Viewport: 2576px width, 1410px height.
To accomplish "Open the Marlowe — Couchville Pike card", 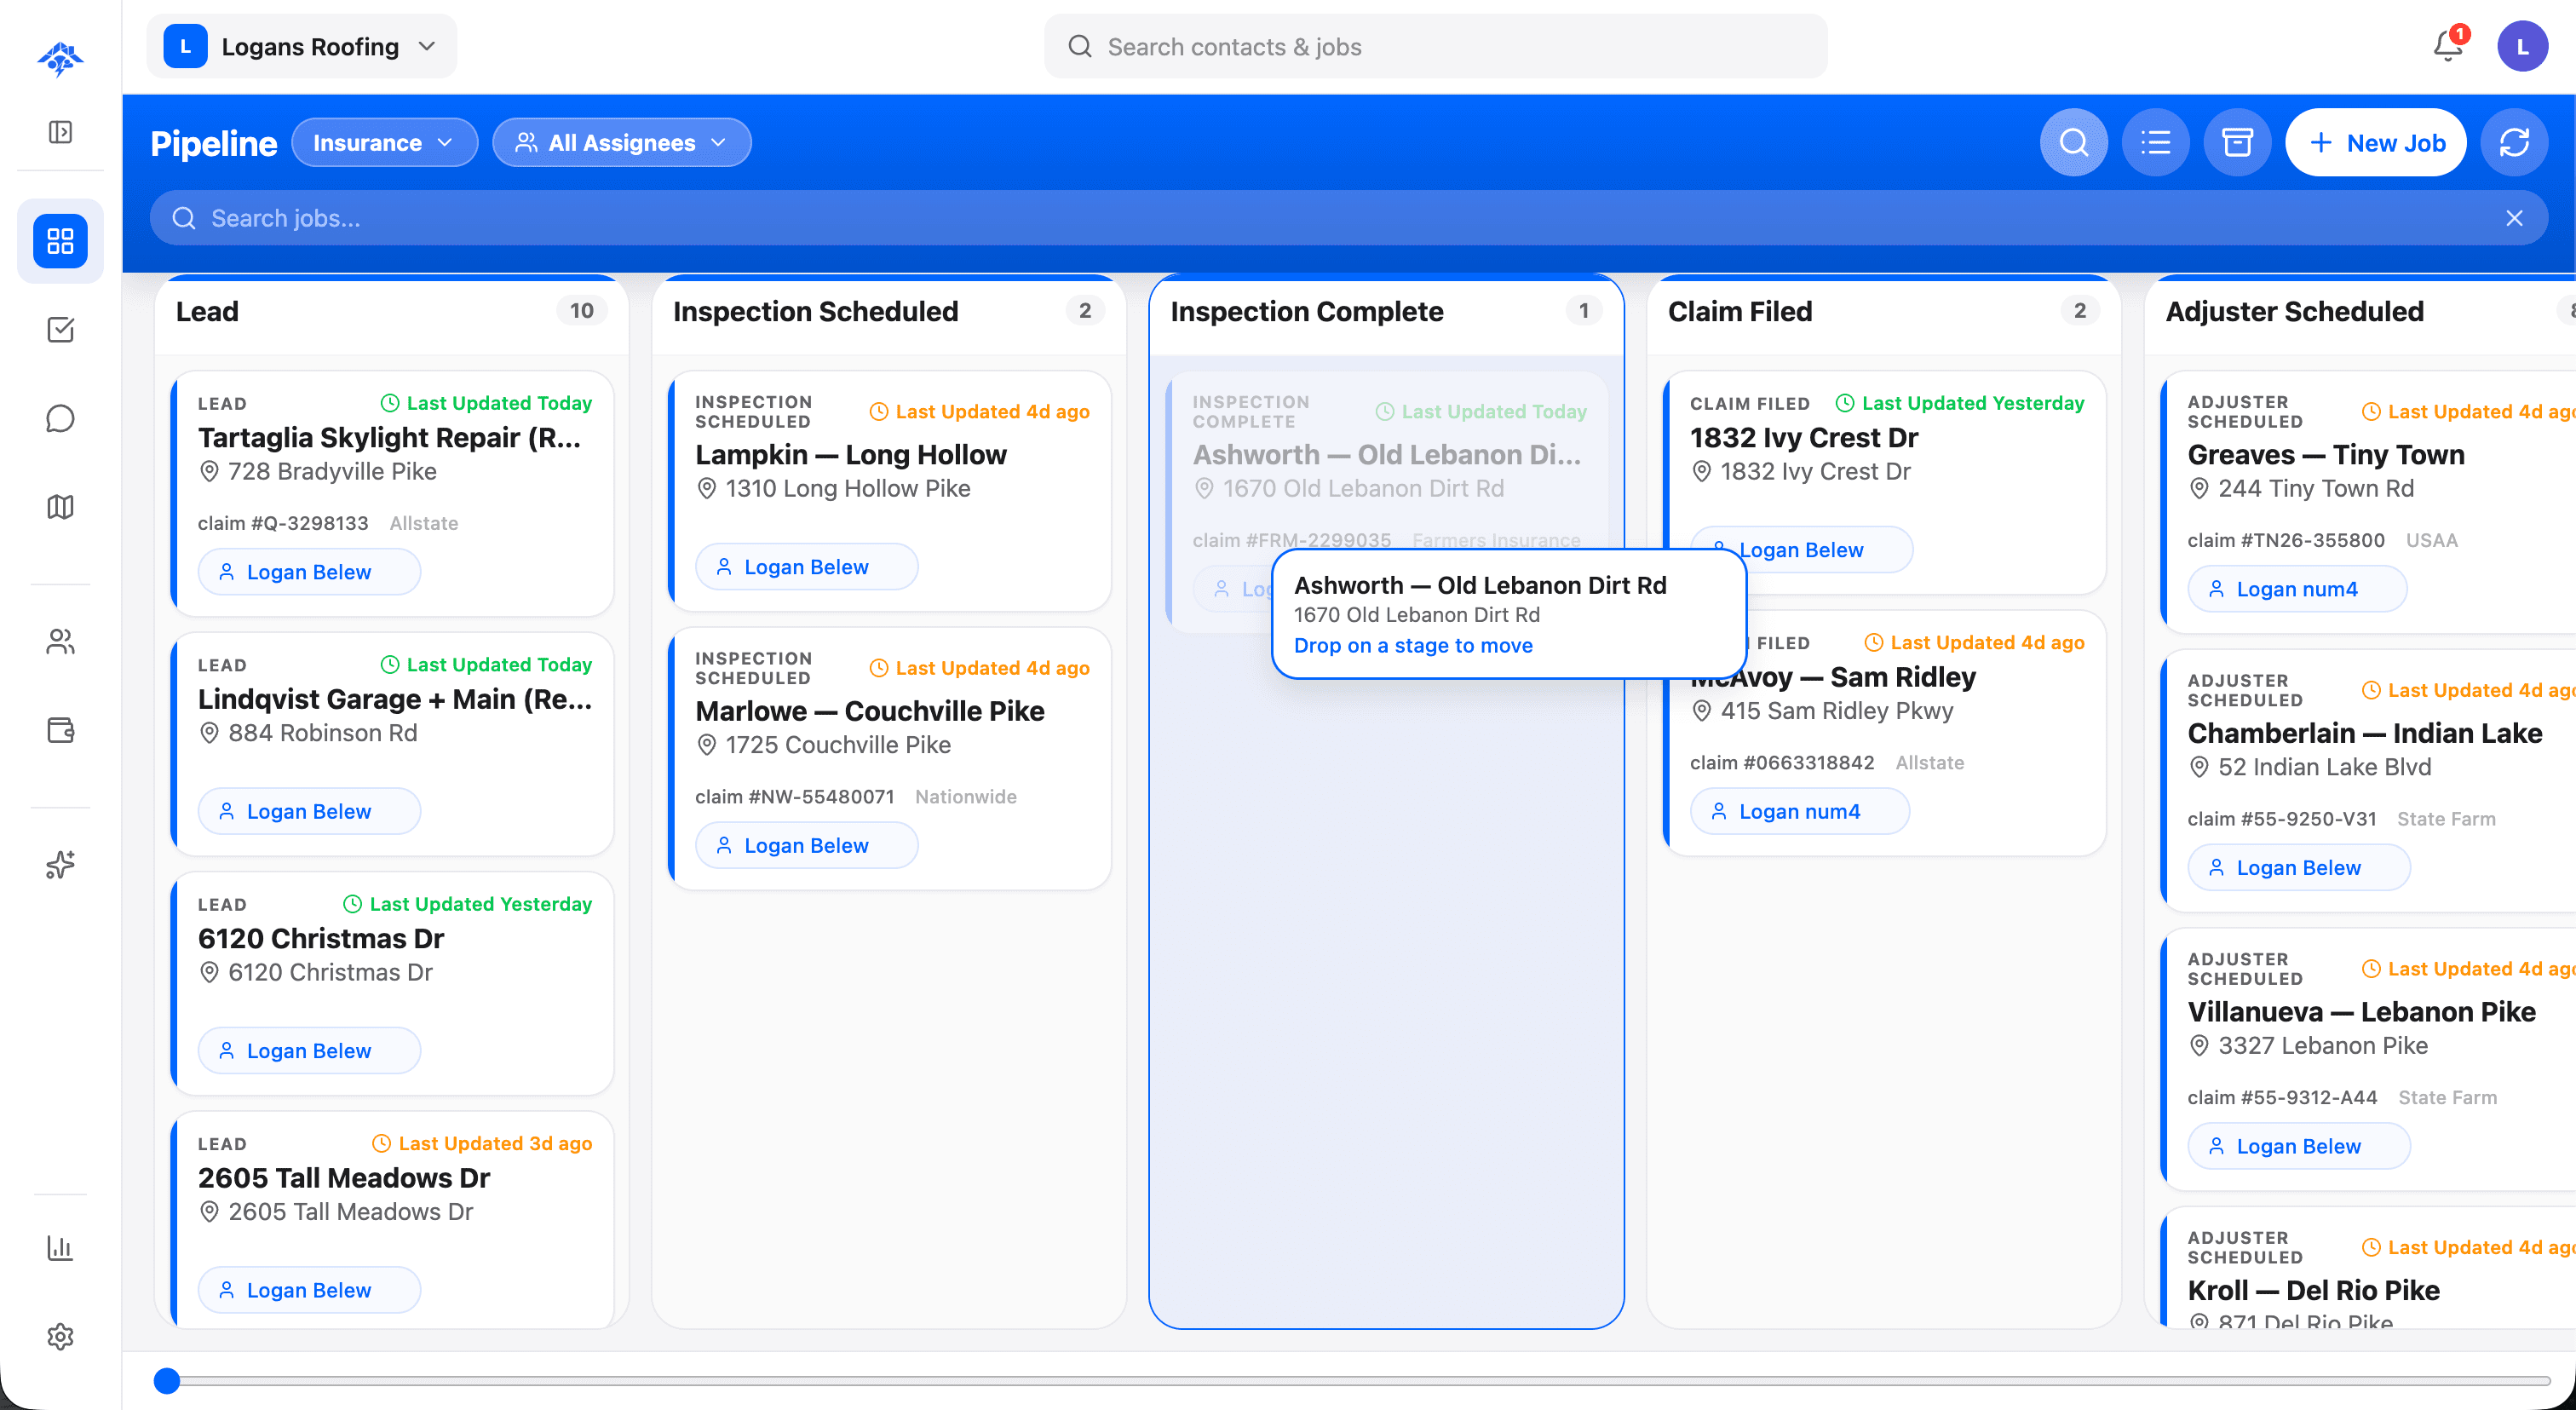I will (x=889, y=759).
